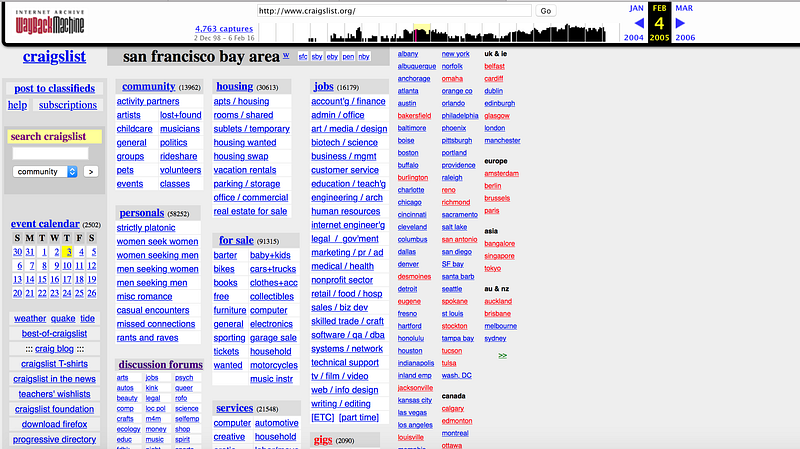The image size is (800, 449).
Task: Open web / info design jobs
Action: [x=345, y=391]
